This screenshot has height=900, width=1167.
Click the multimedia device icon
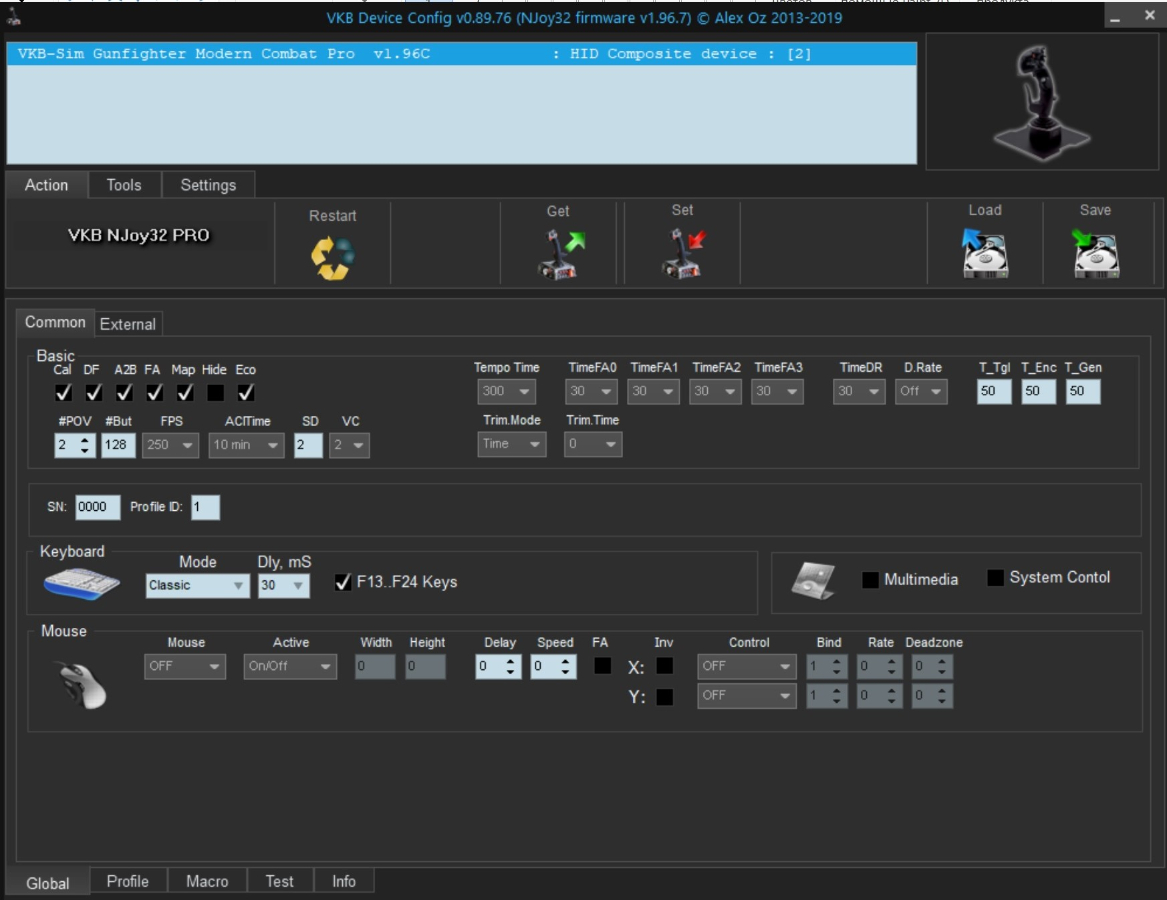coord(814,580)
